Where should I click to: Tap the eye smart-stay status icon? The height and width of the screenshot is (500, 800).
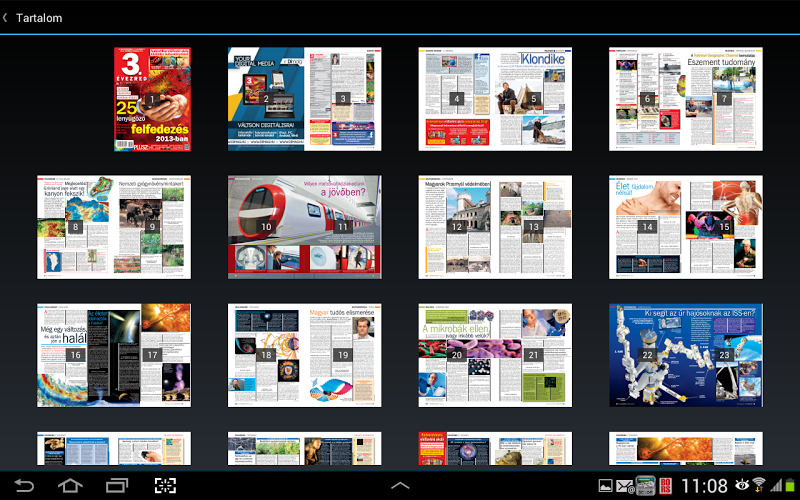[x=742, y=485]
